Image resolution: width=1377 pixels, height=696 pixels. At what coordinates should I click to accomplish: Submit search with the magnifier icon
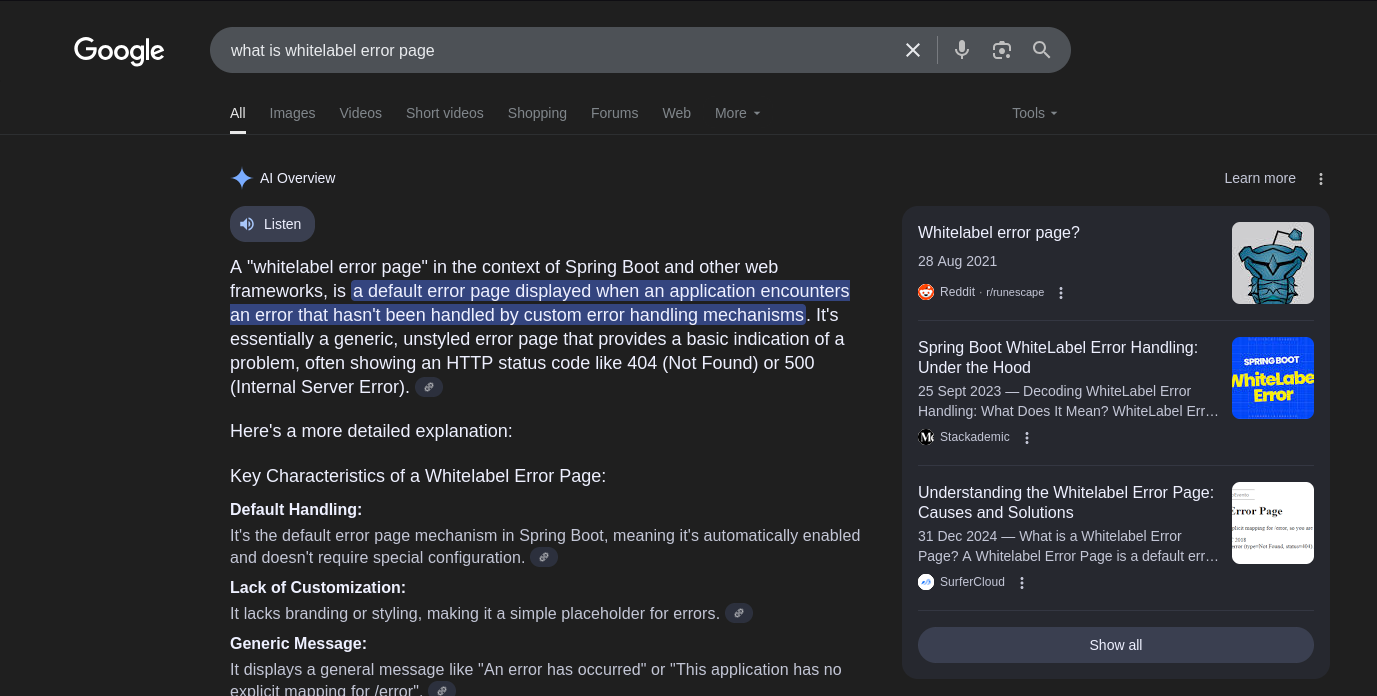click(1042, 50)
